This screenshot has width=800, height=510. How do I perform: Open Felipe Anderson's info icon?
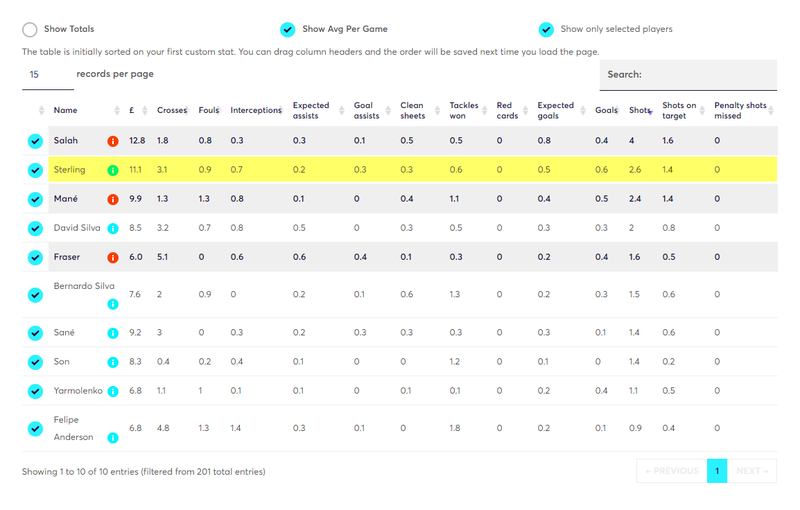point(113,438)
